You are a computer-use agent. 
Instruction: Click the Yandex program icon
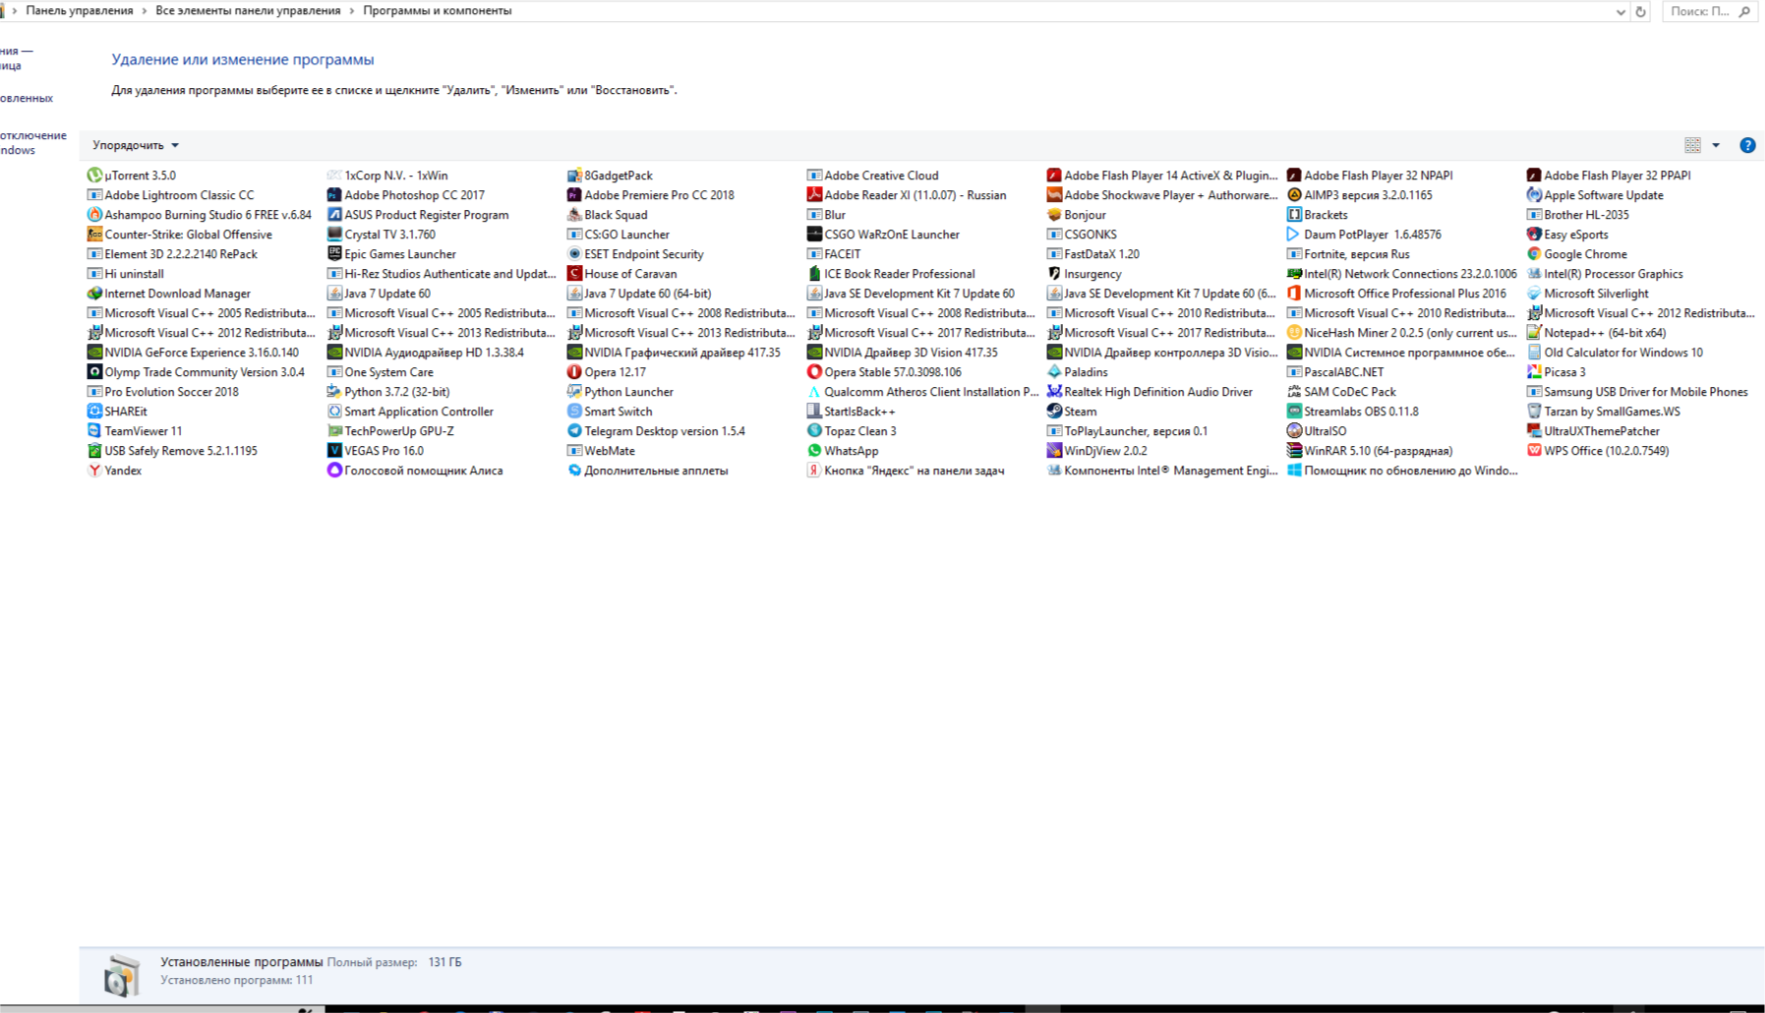[94, 470]
